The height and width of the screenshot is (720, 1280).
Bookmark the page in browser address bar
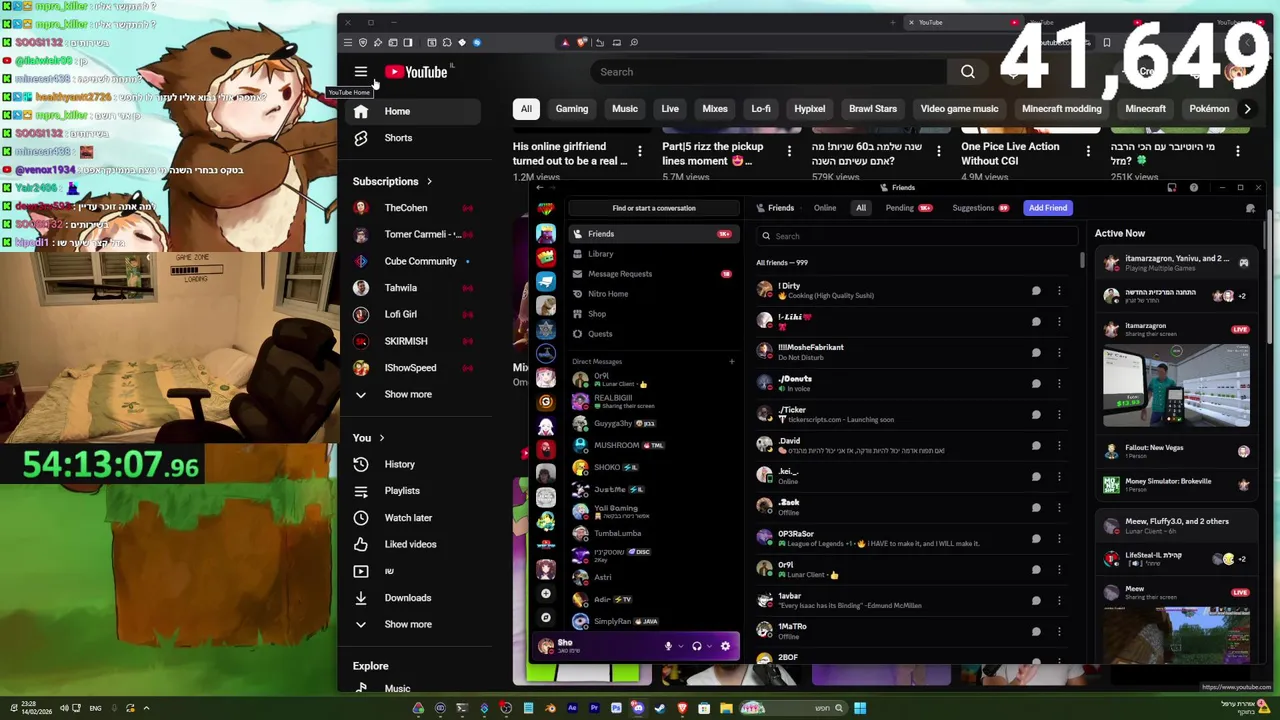[1106, 43]
